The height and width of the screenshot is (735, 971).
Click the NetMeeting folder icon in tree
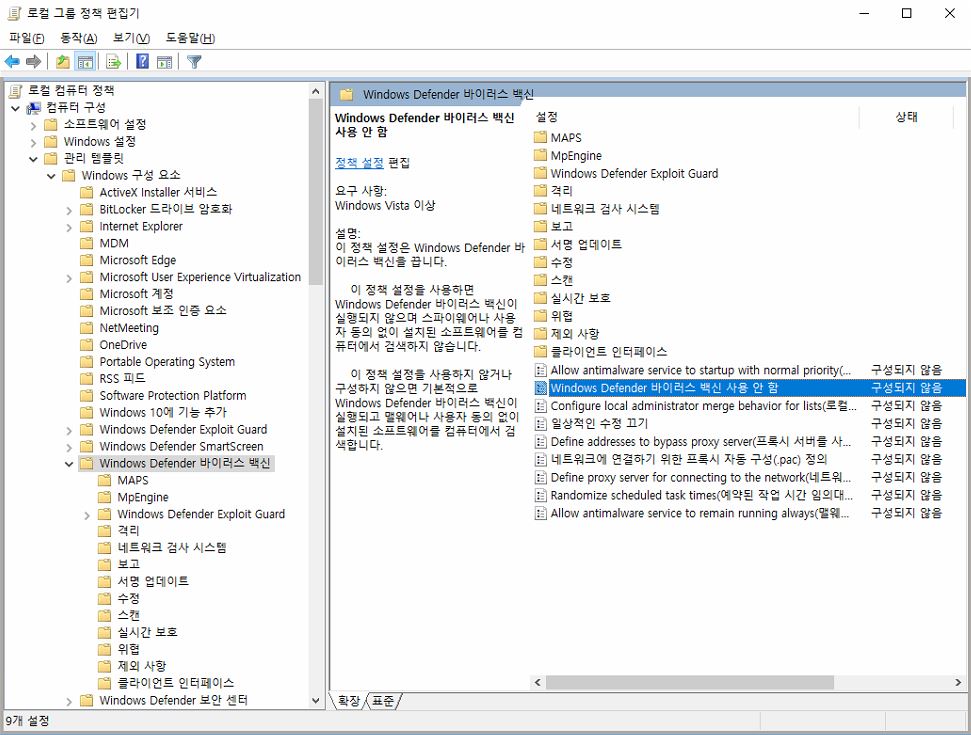(x=87, y=328)
